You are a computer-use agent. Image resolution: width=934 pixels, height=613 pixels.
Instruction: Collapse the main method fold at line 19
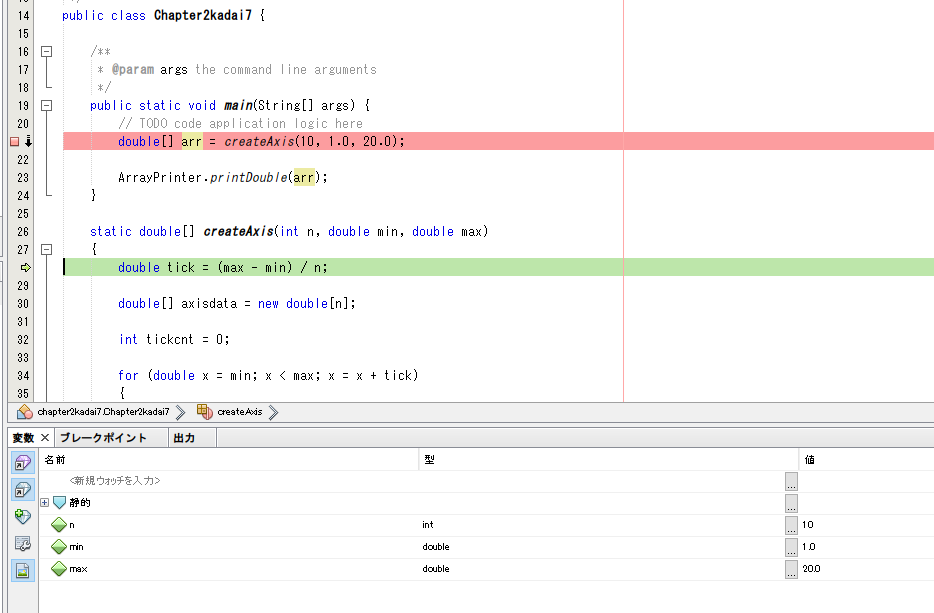point(46,105)
